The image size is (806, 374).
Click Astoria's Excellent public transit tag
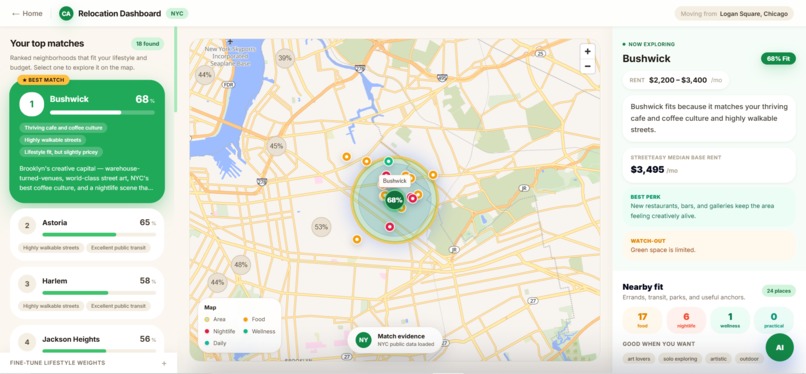click(118, 248)
